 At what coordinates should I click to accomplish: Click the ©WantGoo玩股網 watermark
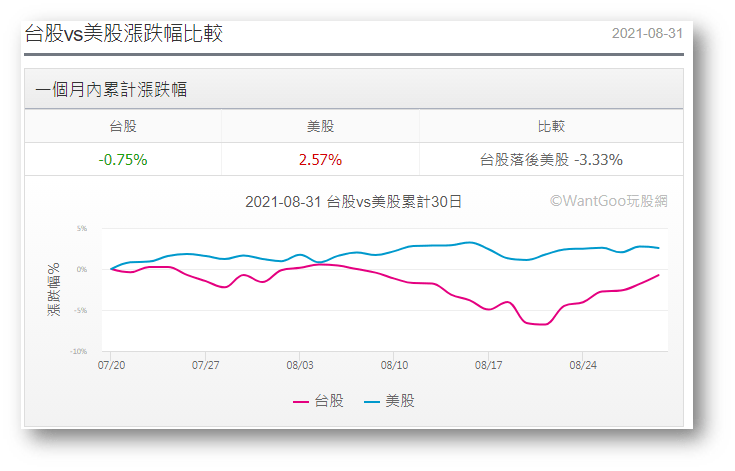[608, 201]
